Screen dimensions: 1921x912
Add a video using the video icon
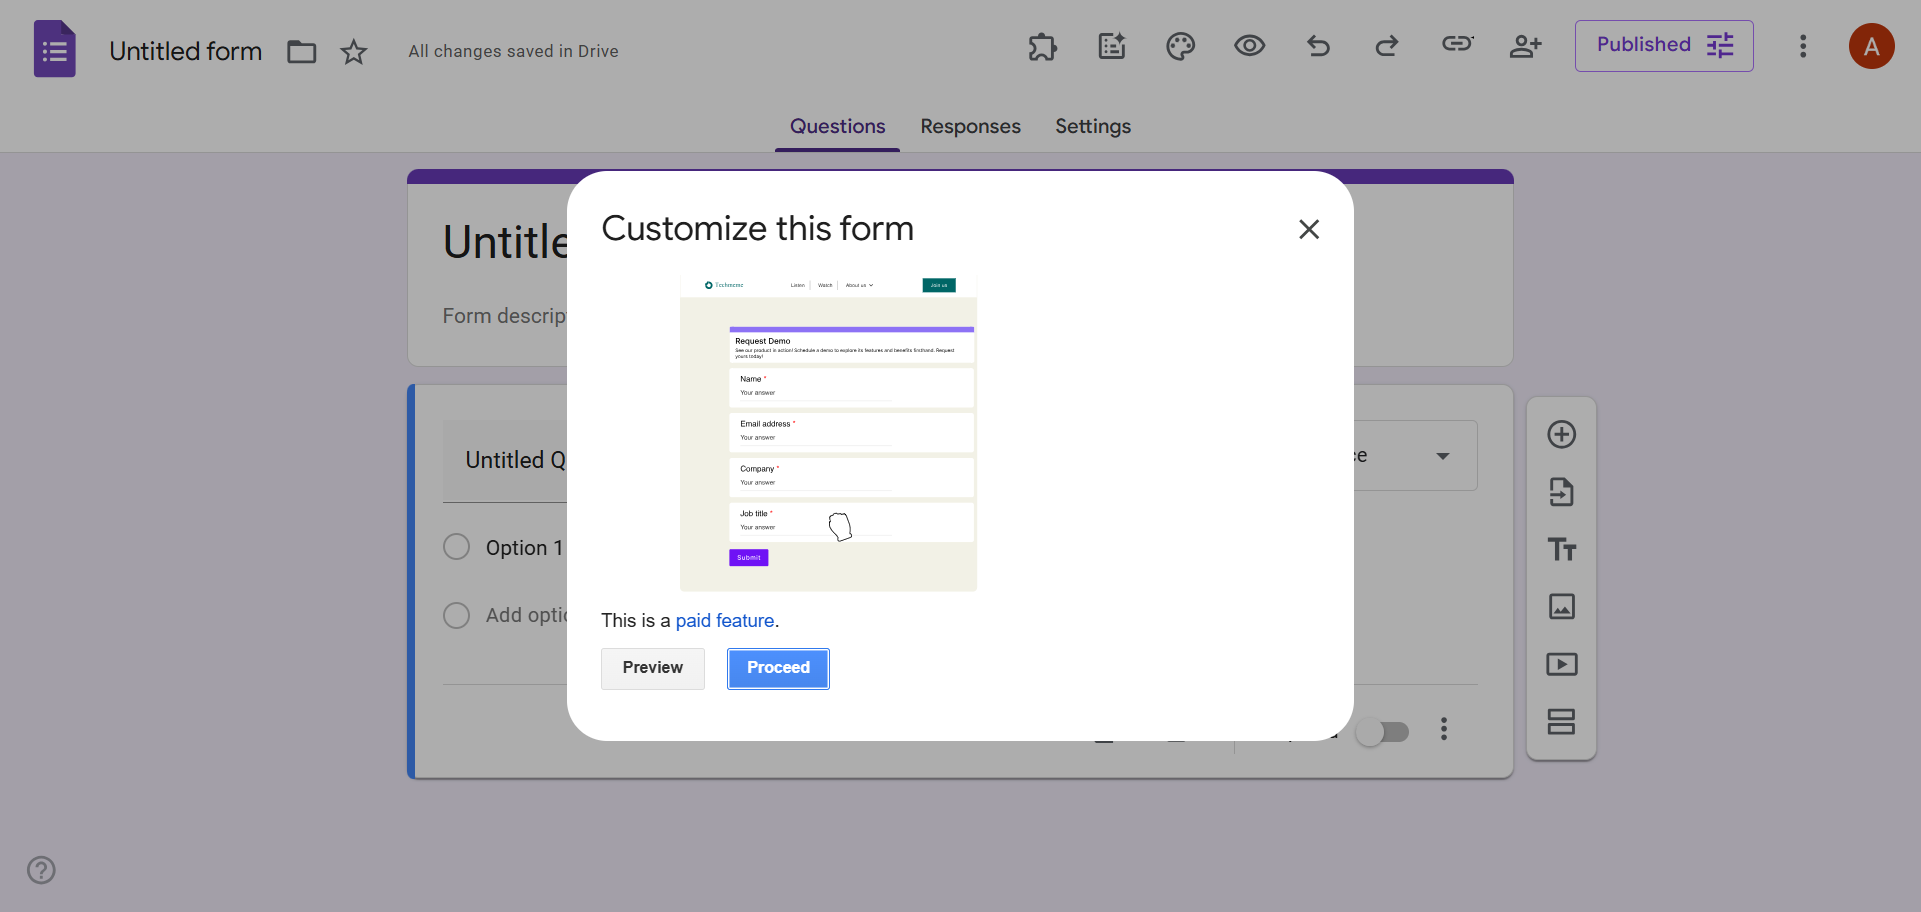click(1562, 664)
